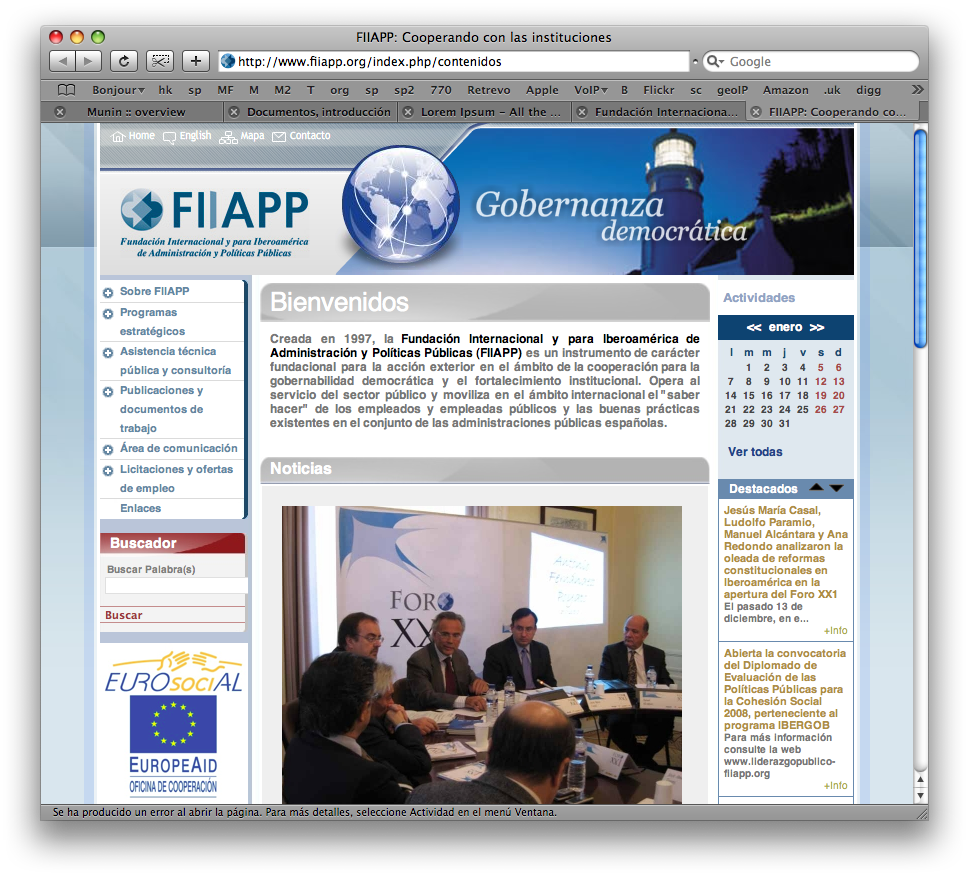Viewport: 969px width, 876px height.
Task: Open the VoIP bookmarks dropdown
Action: [x=591, y=90]
